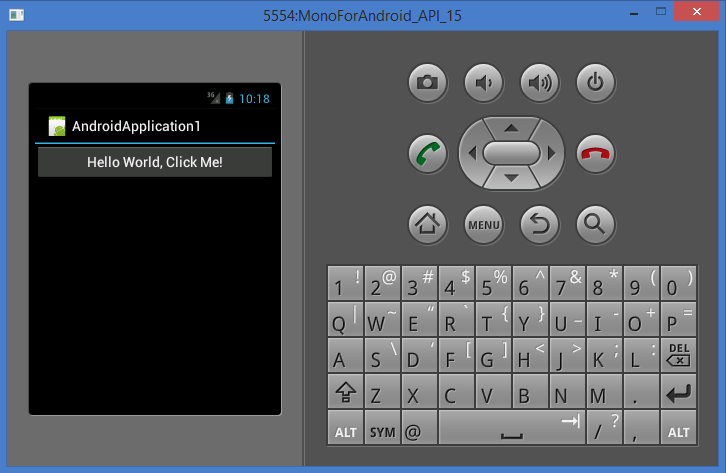Image resolution: width=726 pixels, height=473 pixels.
Task: Toggle the left ALT key
Action: (x=345, y=431)
